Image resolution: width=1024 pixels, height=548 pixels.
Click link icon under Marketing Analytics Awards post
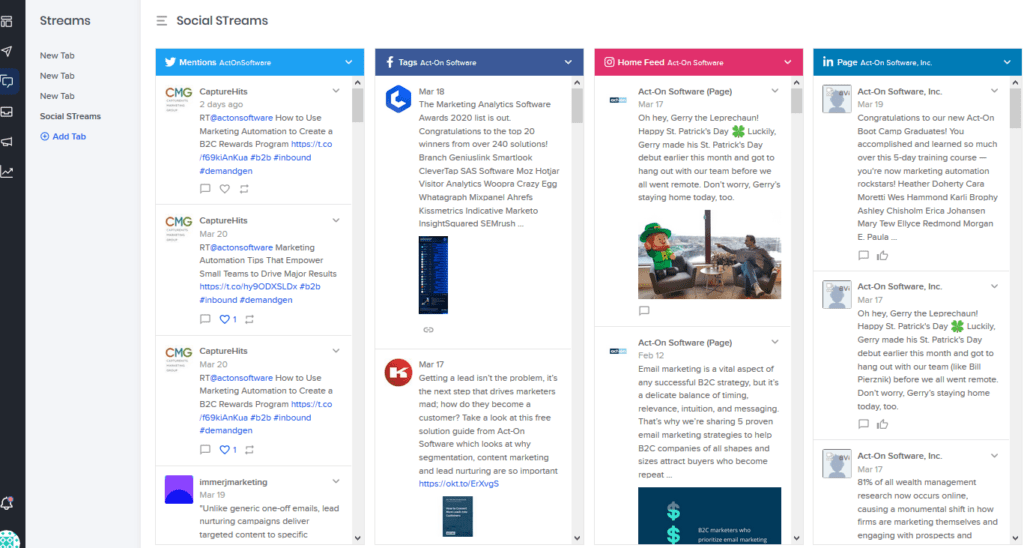pos(428,330)
